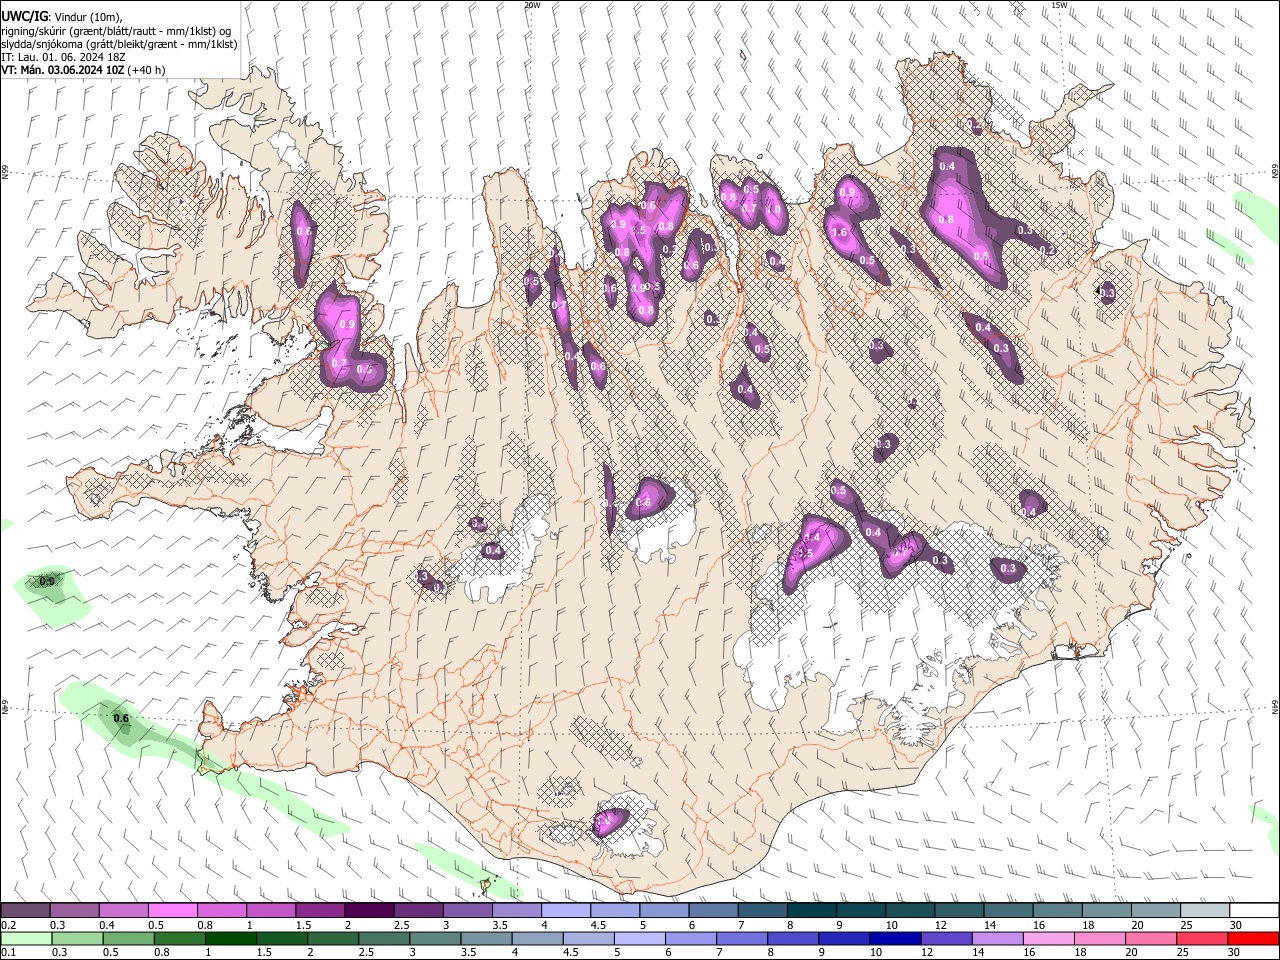Pick bottom-row dark green swatch between 1 and 1.5
The height and width of the screenshot is (960, 1280).
[x=230, y=939]
